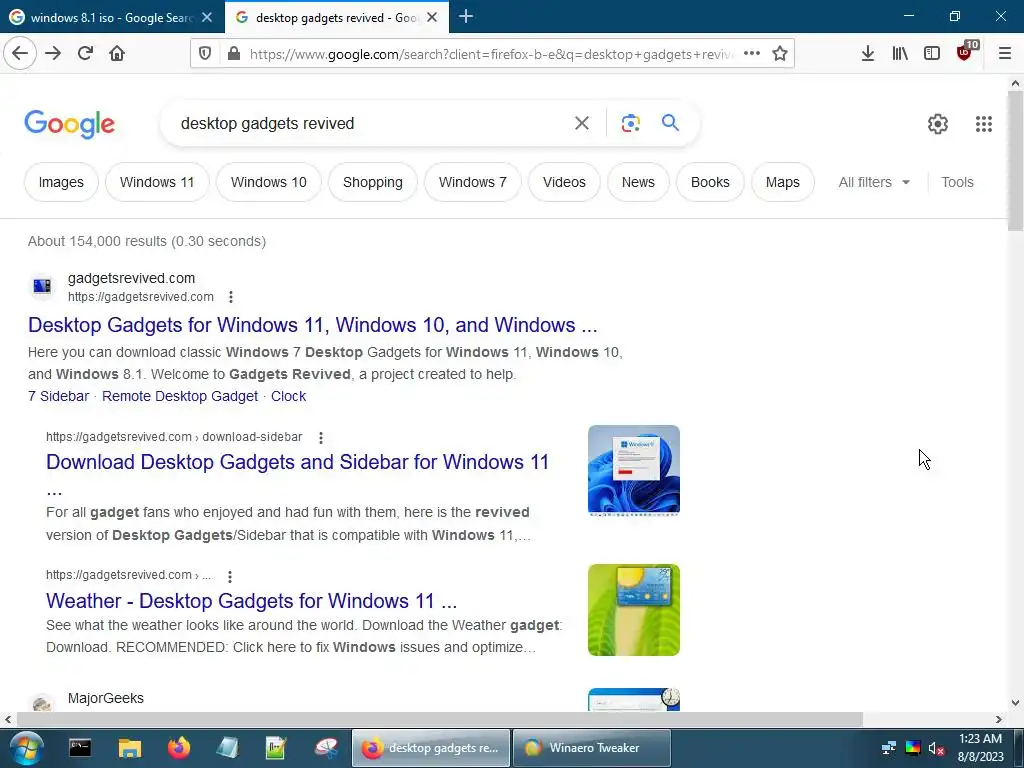Open a new browser tab

(x=466, y=17)
